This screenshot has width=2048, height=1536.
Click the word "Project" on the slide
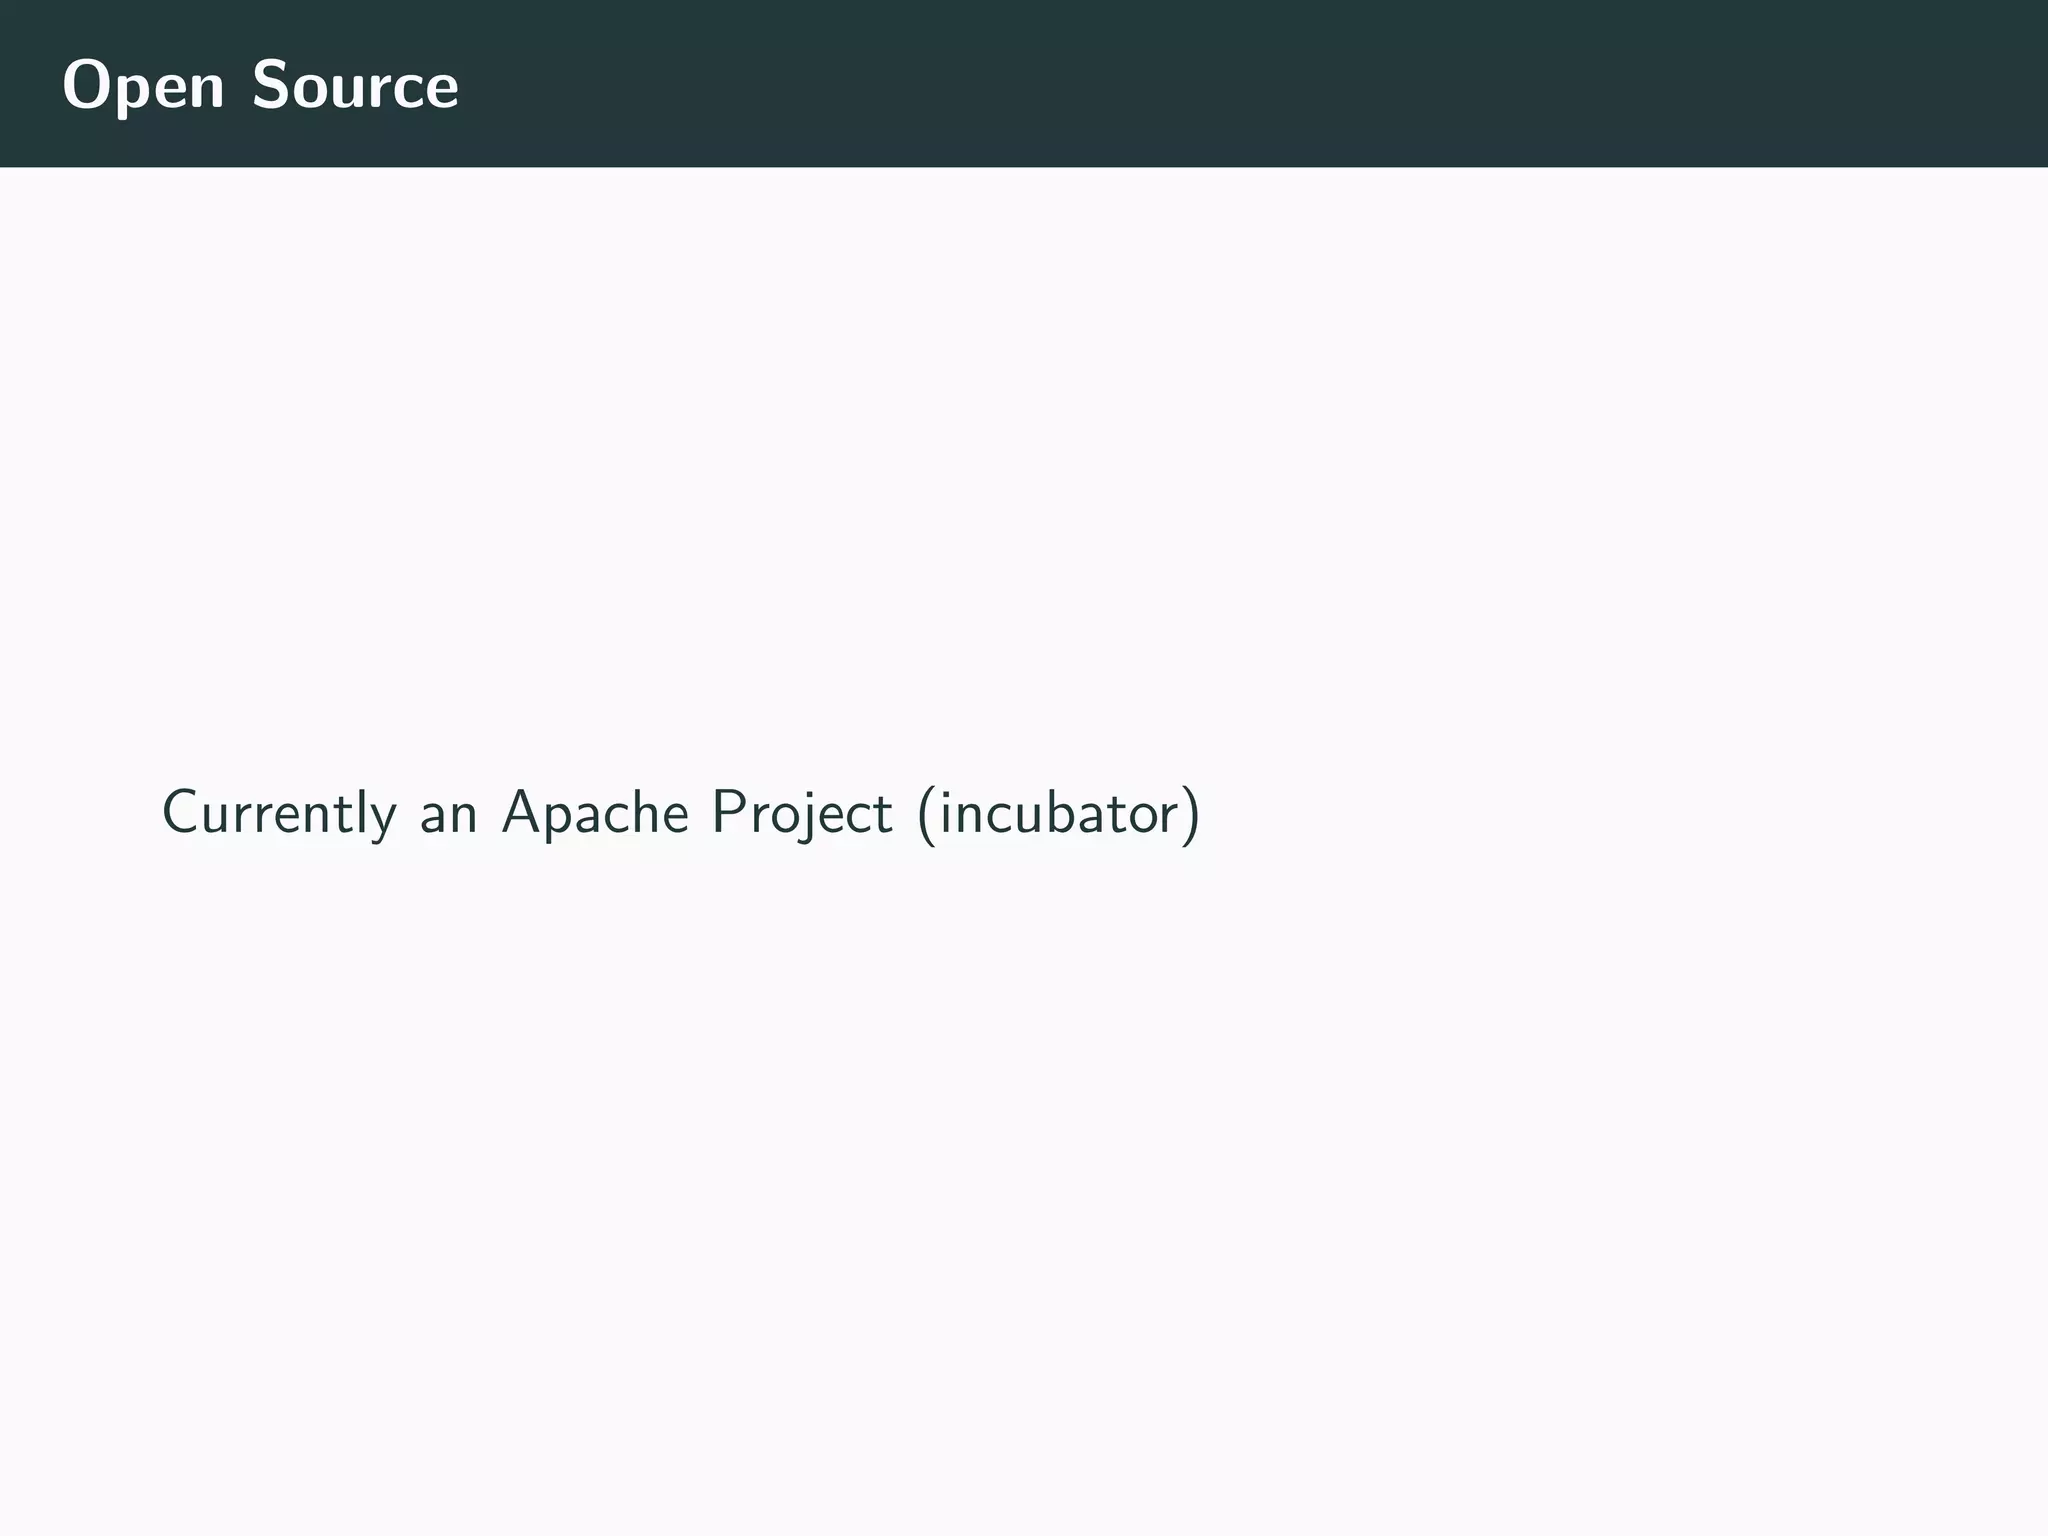[801, 813]
